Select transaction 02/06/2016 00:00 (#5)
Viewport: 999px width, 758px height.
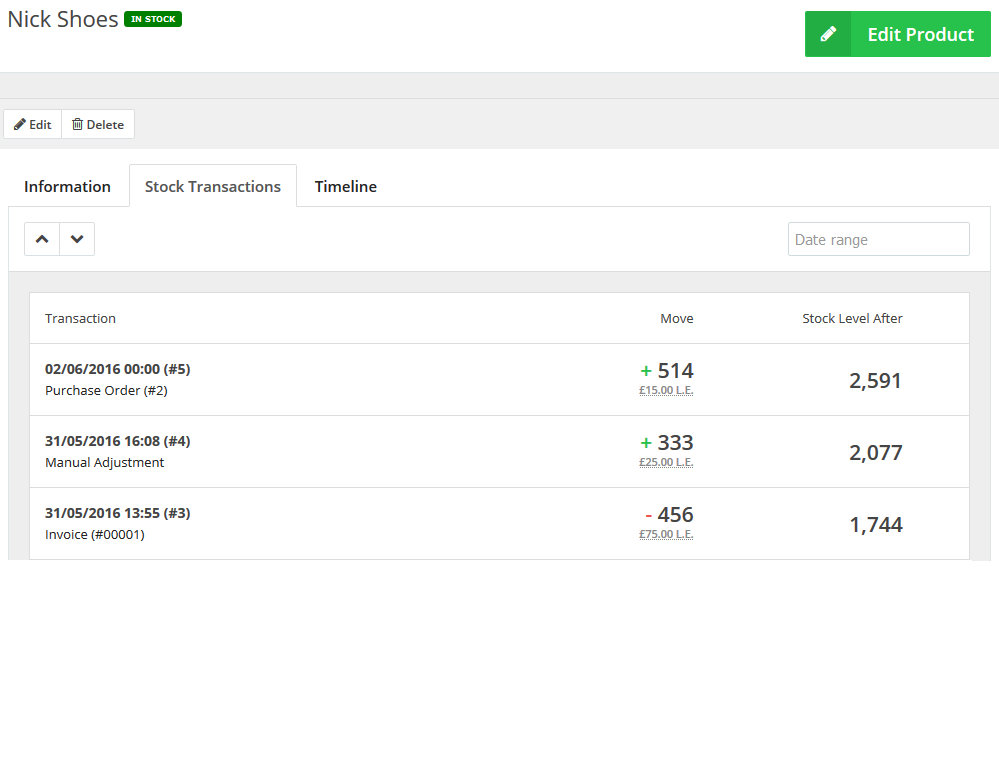pos(118,369)
